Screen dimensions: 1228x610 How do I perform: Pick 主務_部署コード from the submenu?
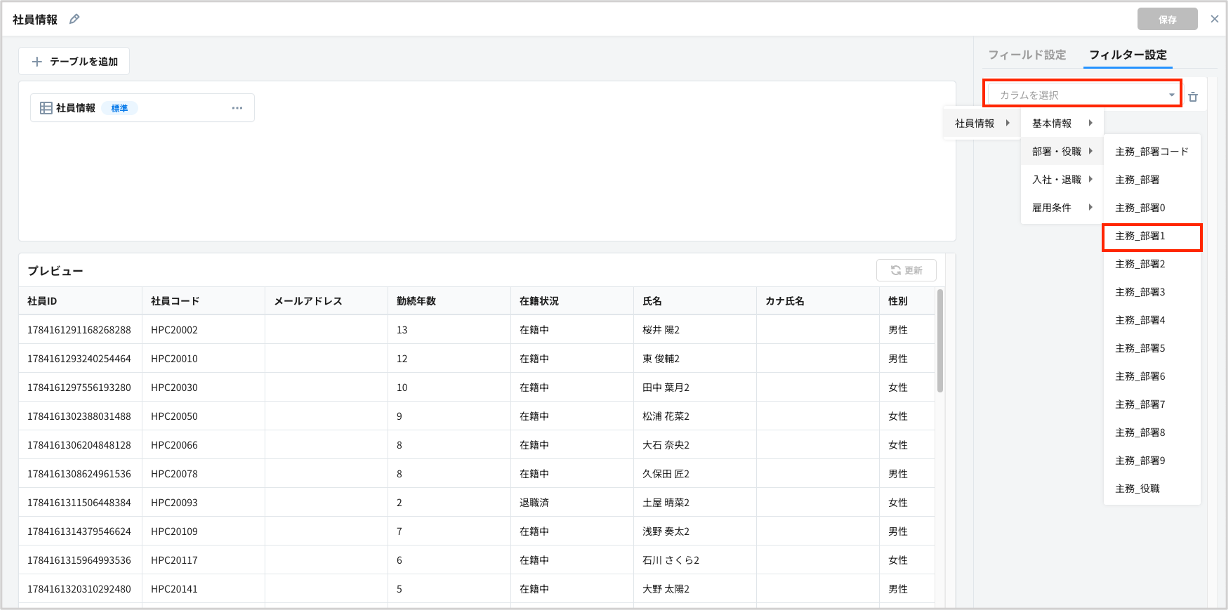click(x=1151, y=151)
